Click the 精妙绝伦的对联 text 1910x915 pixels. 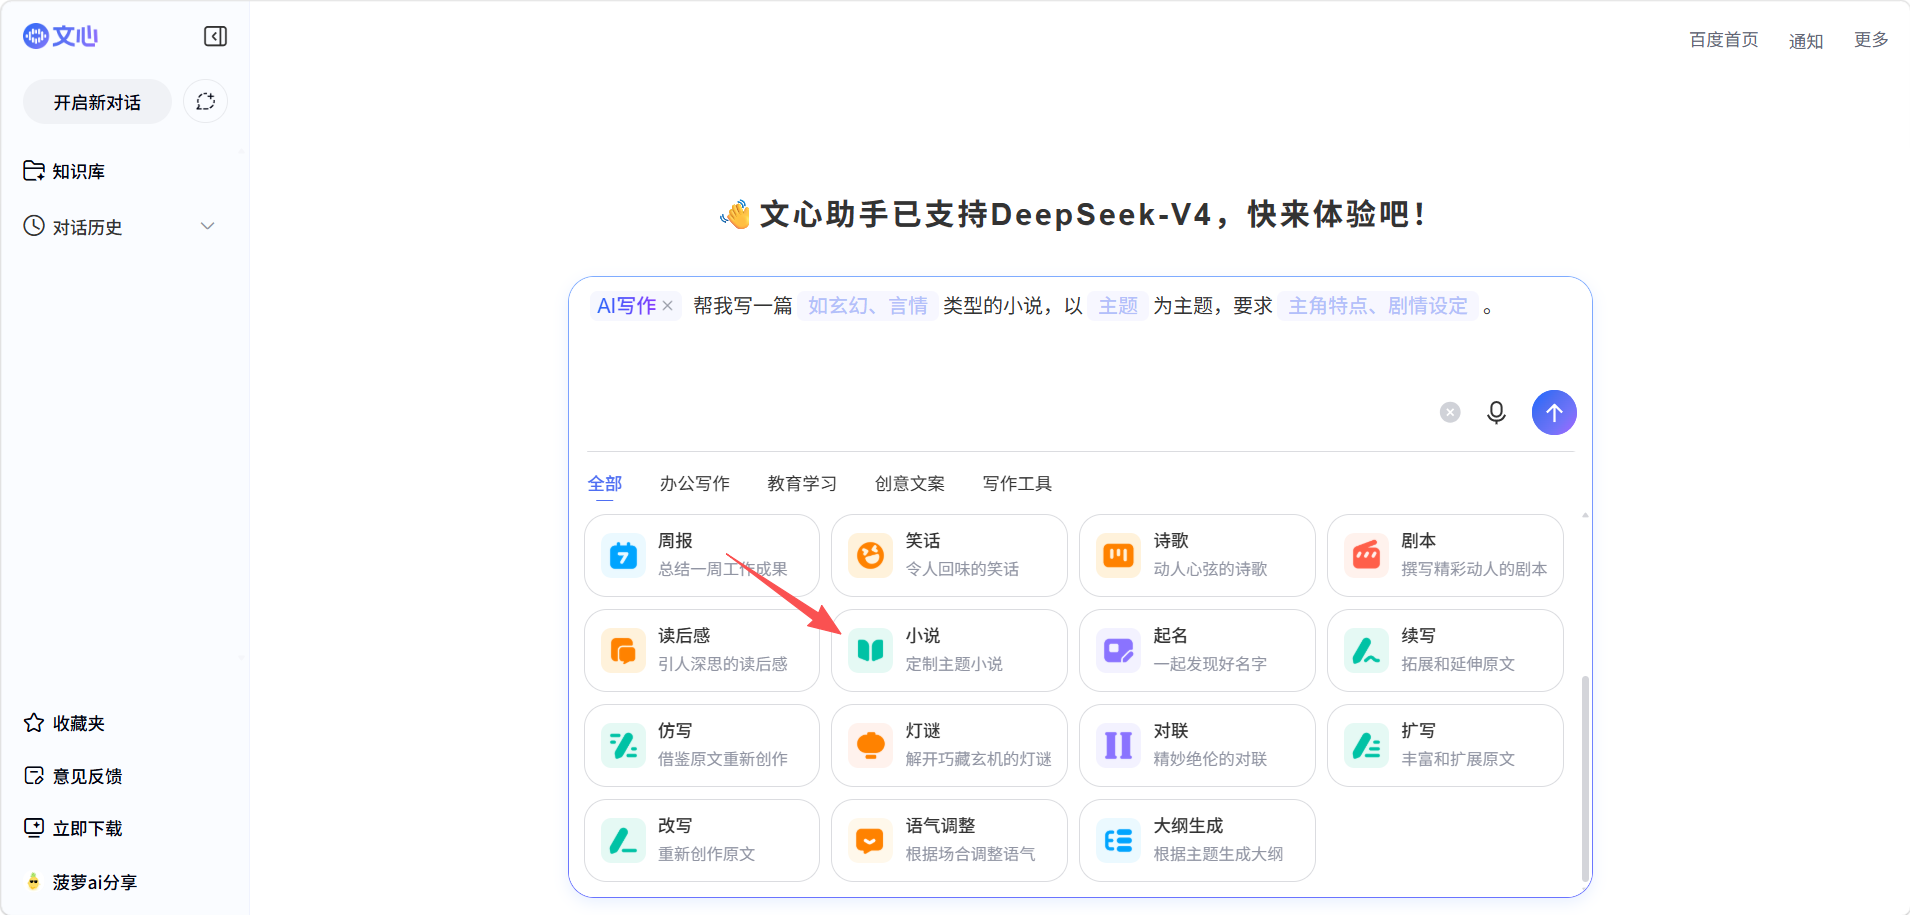click(1211, 759)
